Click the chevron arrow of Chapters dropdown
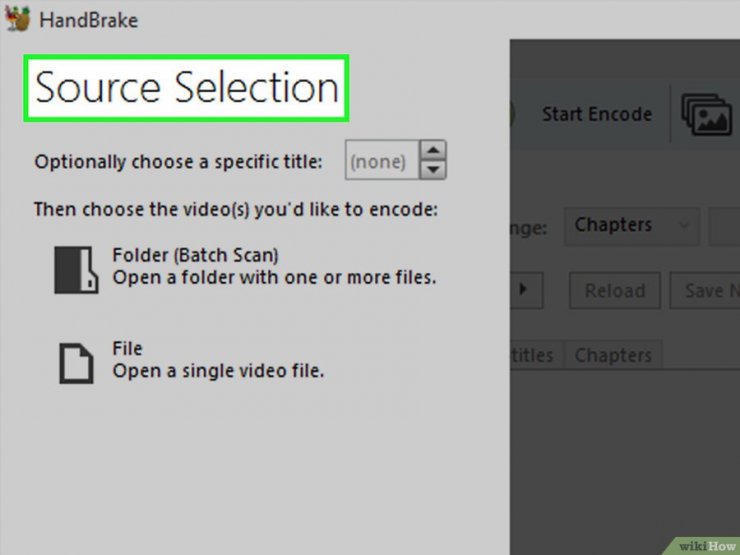This screenshot has width=740, height=555. point(684,225)
